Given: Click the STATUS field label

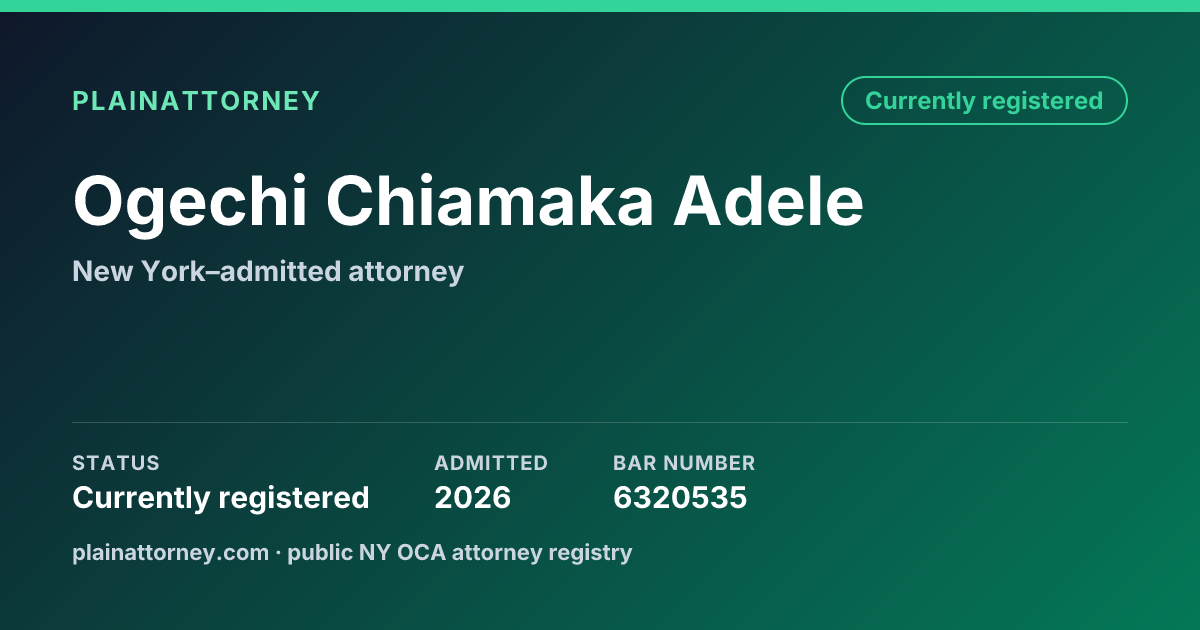Looking at the screenshot, I should point(116,463).
